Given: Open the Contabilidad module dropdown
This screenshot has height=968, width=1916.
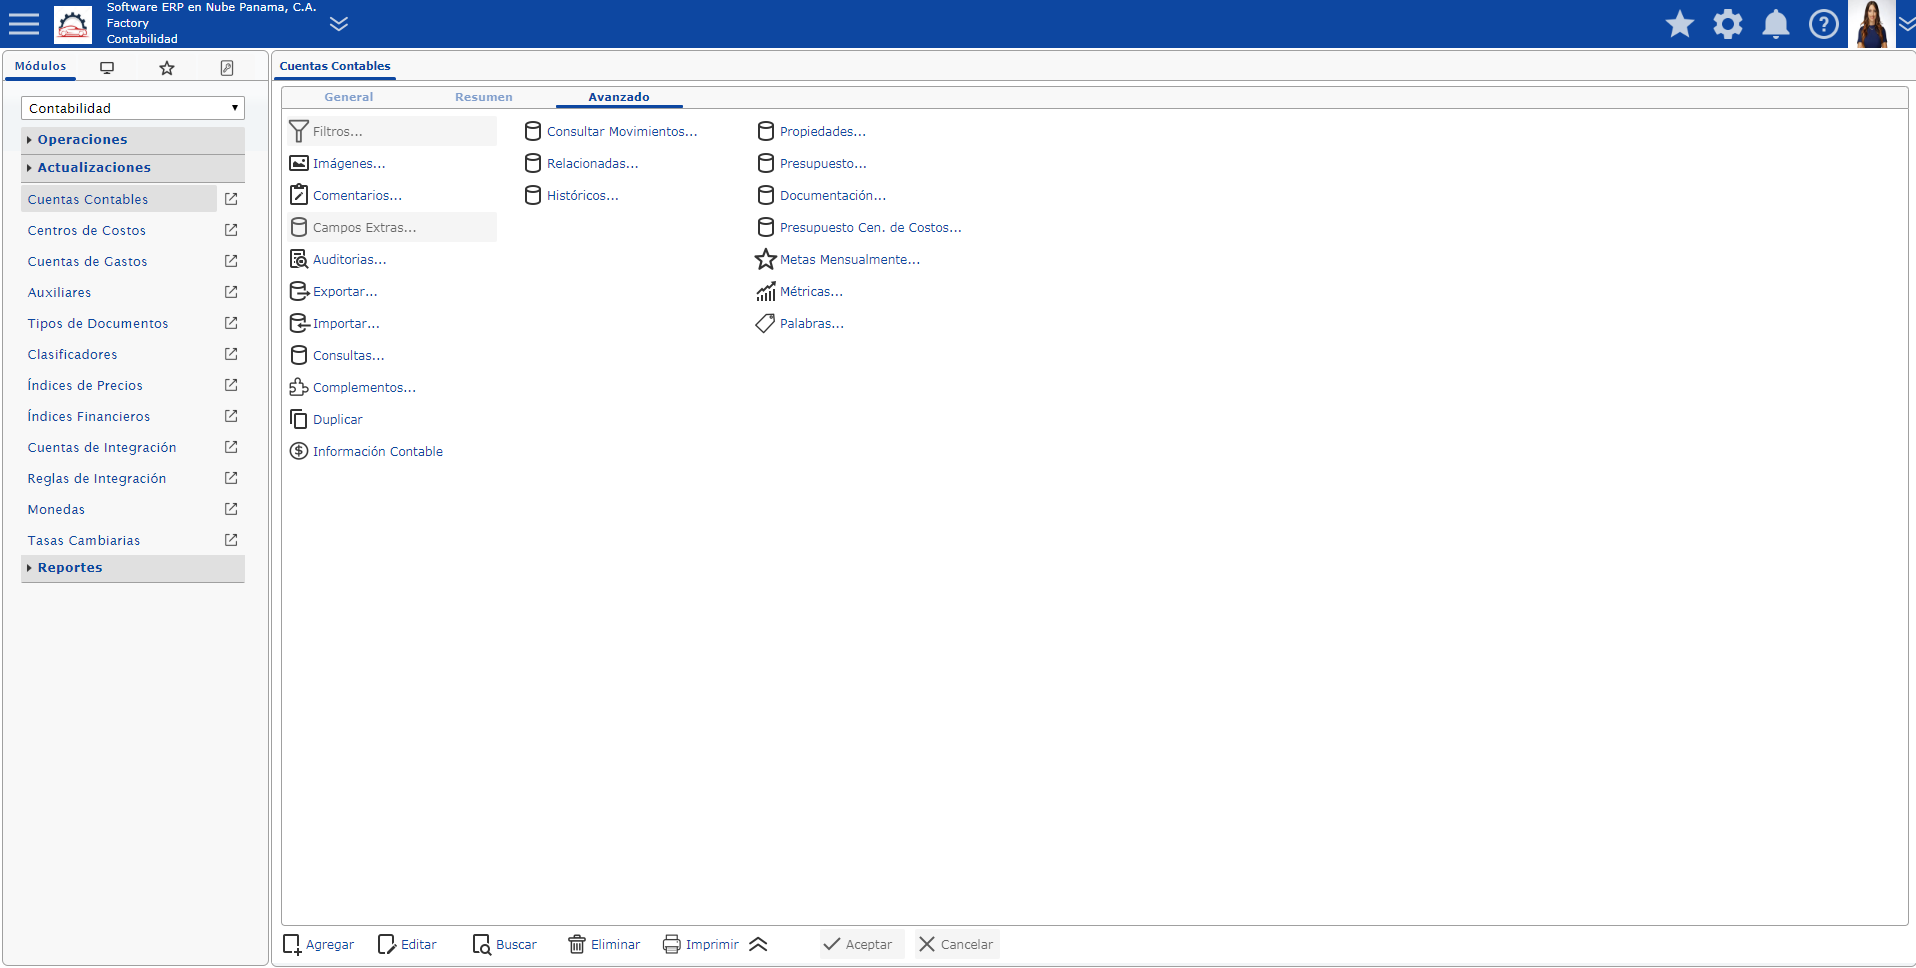Looking at the screenshot, I should [x=133, y=108].
